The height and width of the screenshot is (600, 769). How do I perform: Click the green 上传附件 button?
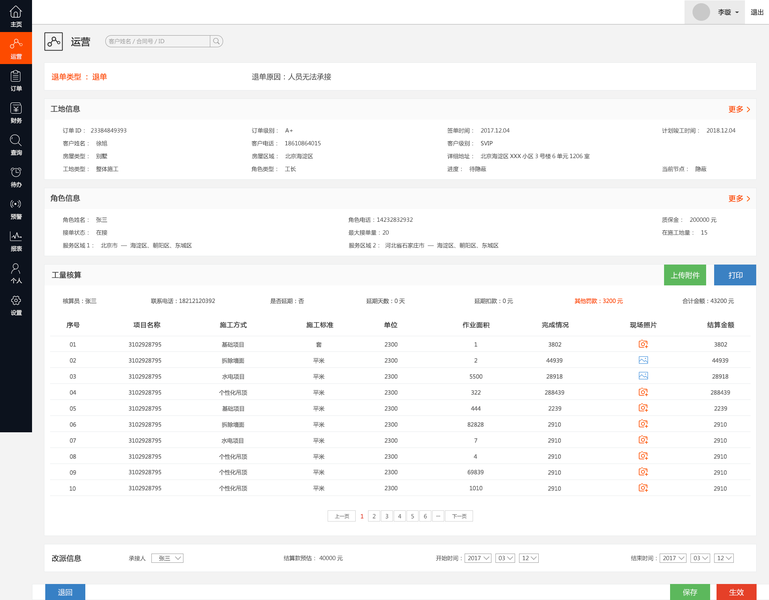[x=685, y=275]
